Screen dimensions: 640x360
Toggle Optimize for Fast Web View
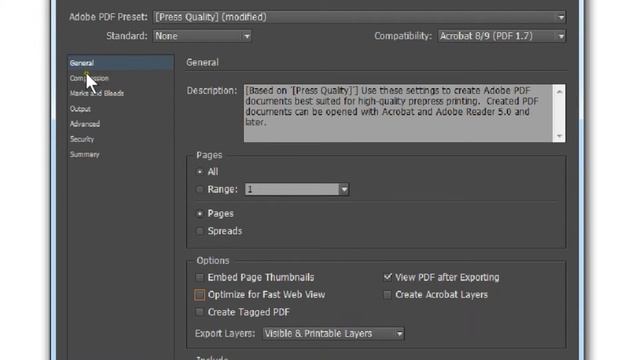point(200,295)
